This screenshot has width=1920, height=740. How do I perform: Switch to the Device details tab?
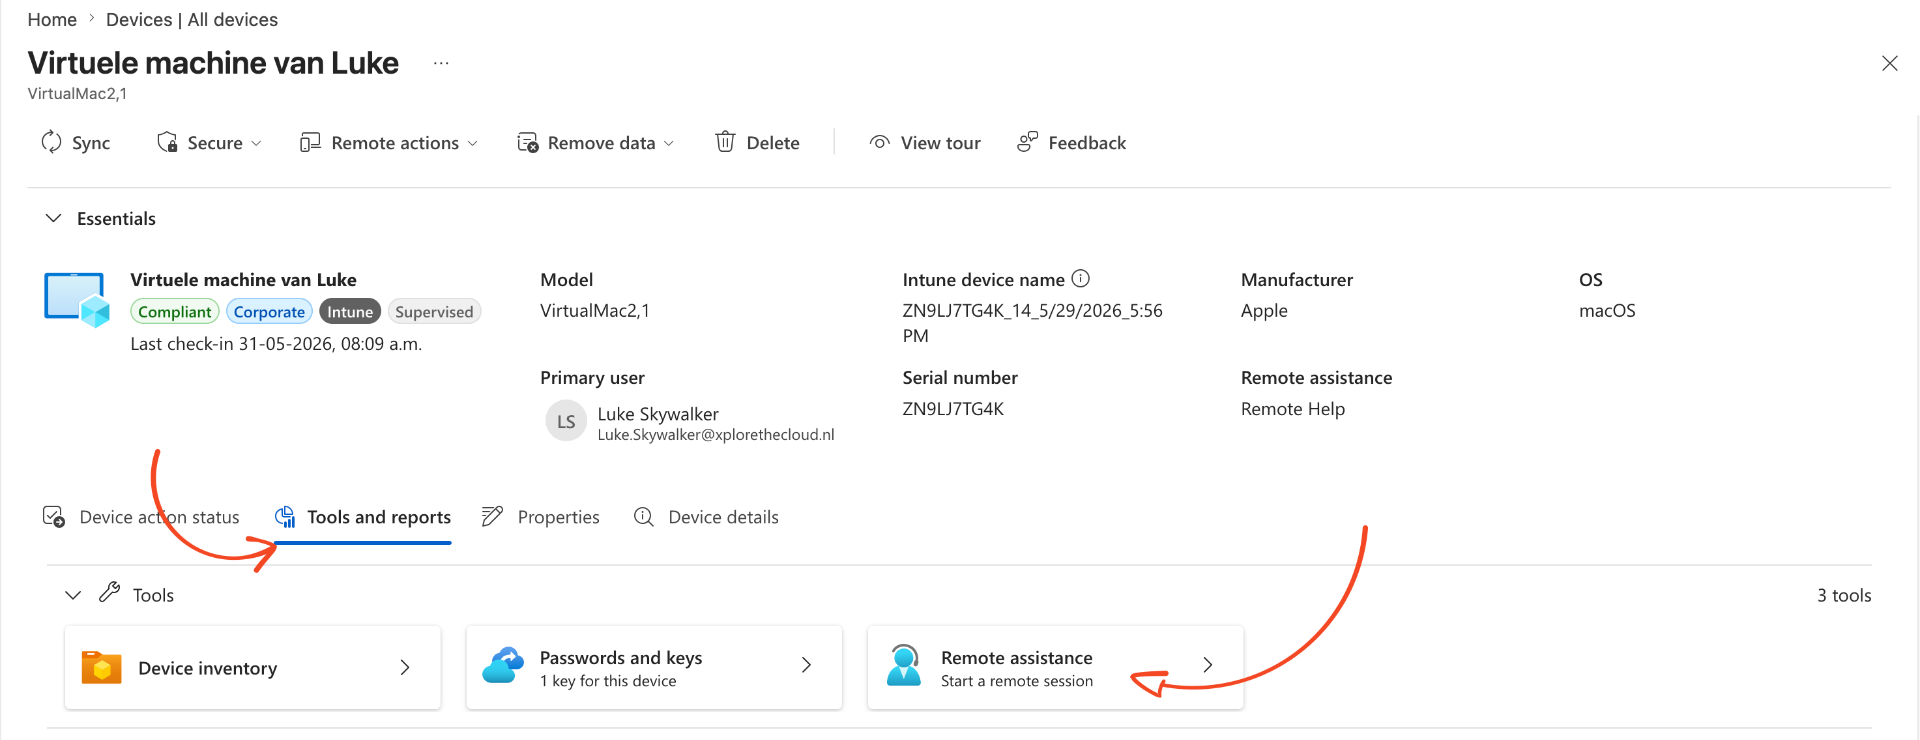pyautogui.click(x=706, y=517)
